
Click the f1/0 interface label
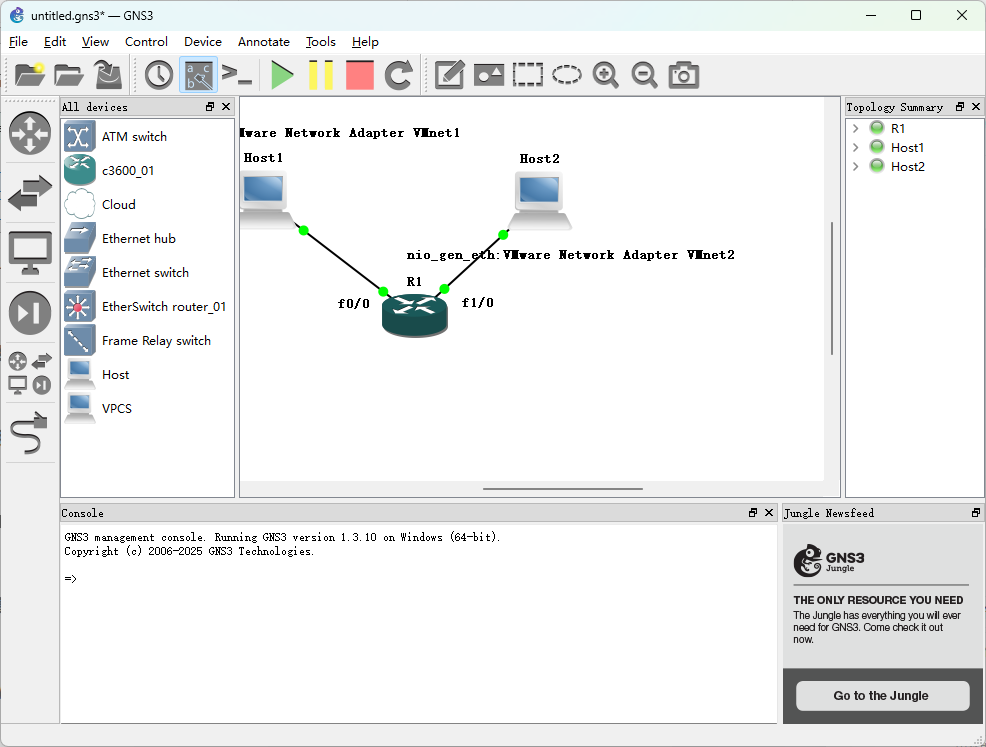[477, 303]
